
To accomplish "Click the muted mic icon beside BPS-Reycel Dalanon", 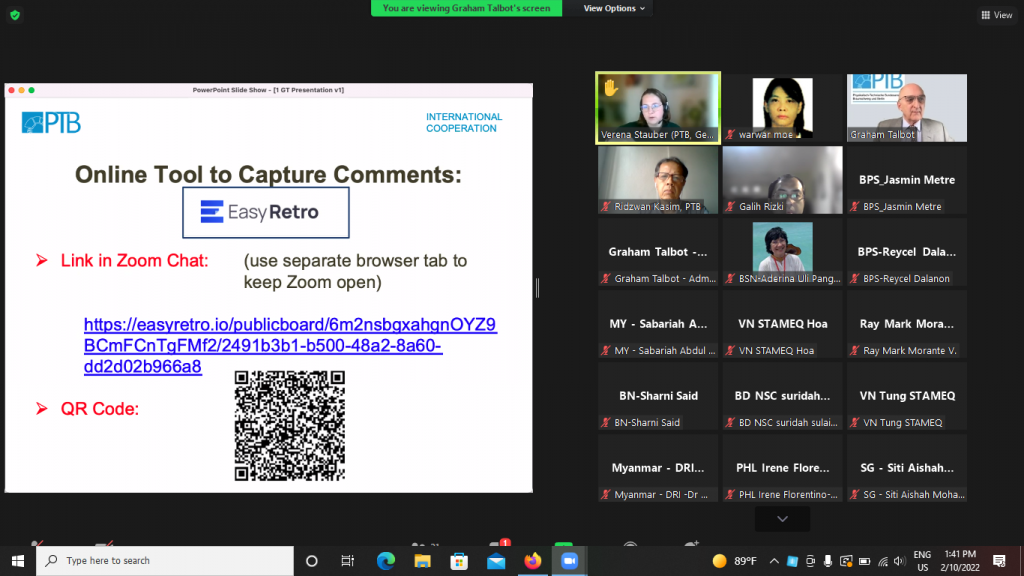I will (855, 278).
